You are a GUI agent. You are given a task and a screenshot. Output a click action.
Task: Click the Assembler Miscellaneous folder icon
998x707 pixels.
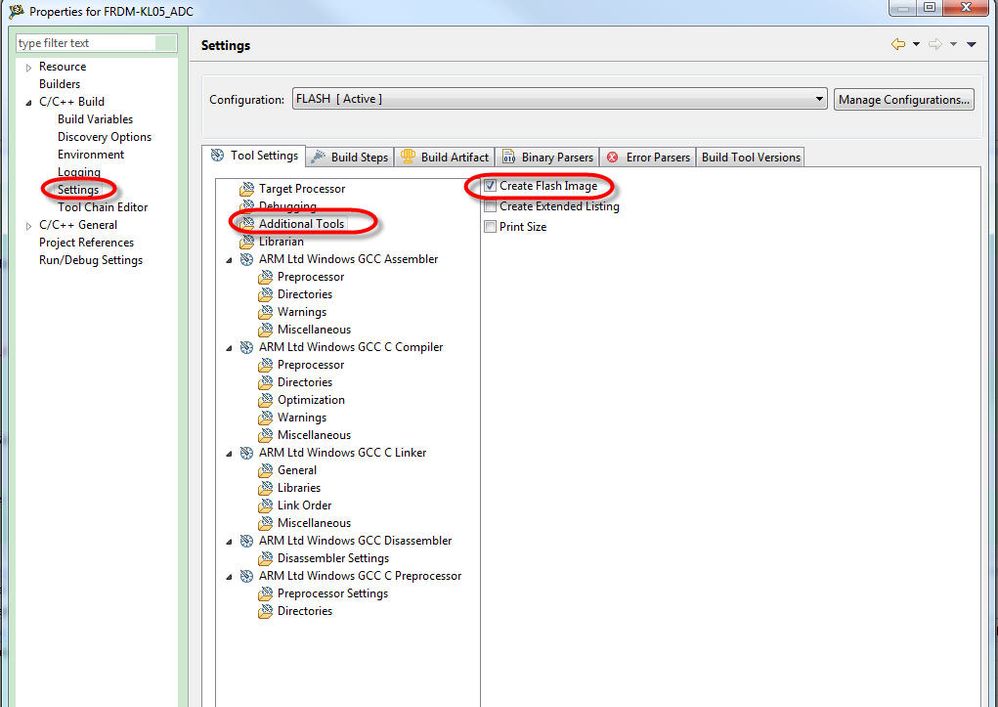pyautogui.click(x=265, y=330)
